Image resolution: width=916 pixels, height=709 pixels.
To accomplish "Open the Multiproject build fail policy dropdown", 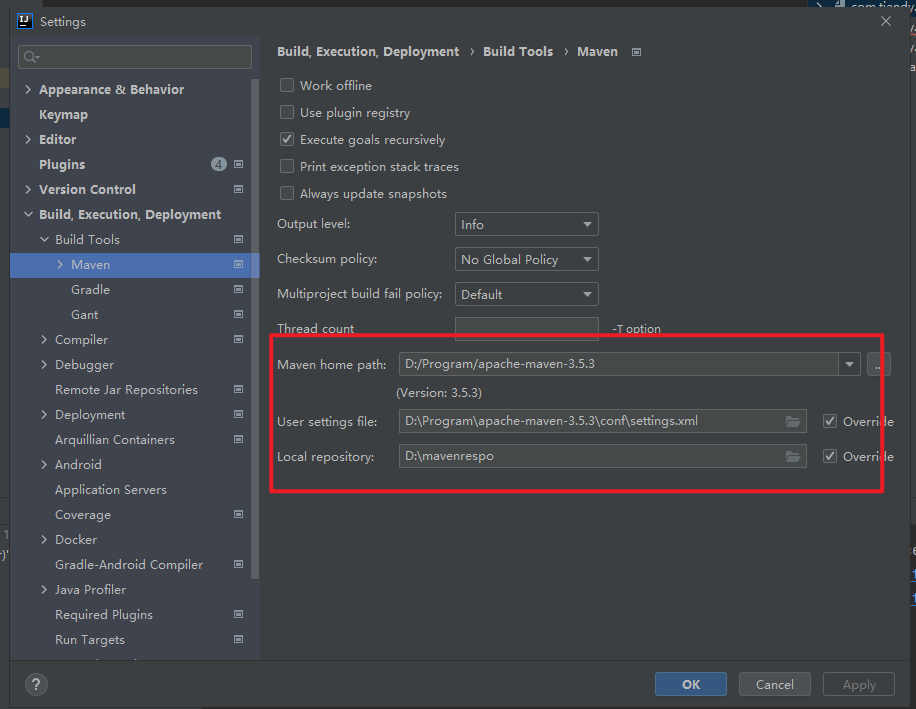I will click(x=526, y=294).
